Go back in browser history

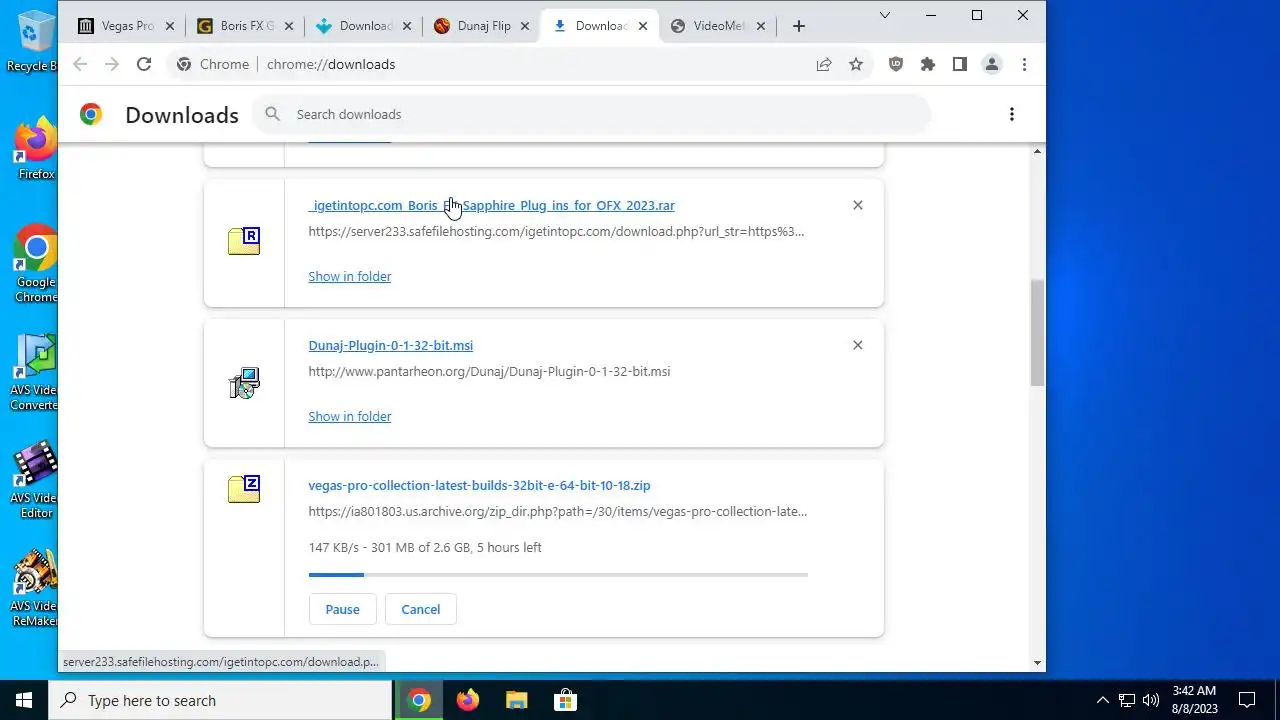[x=80, y=64]
